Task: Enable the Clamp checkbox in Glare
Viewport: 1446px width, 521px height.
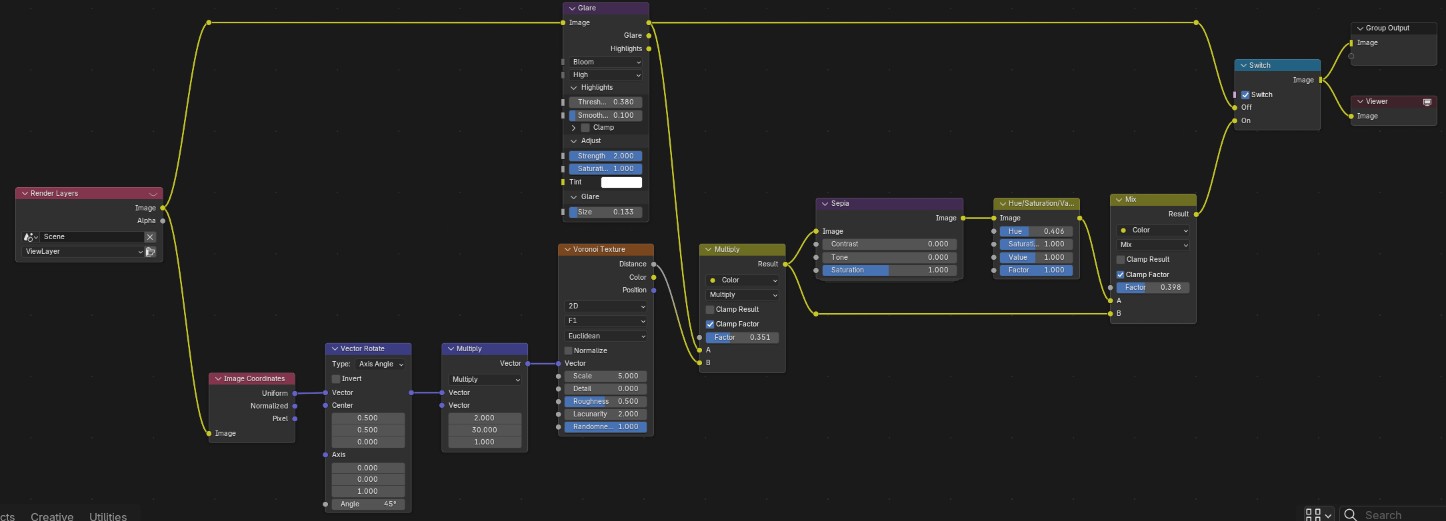Action: pos(586,128)
